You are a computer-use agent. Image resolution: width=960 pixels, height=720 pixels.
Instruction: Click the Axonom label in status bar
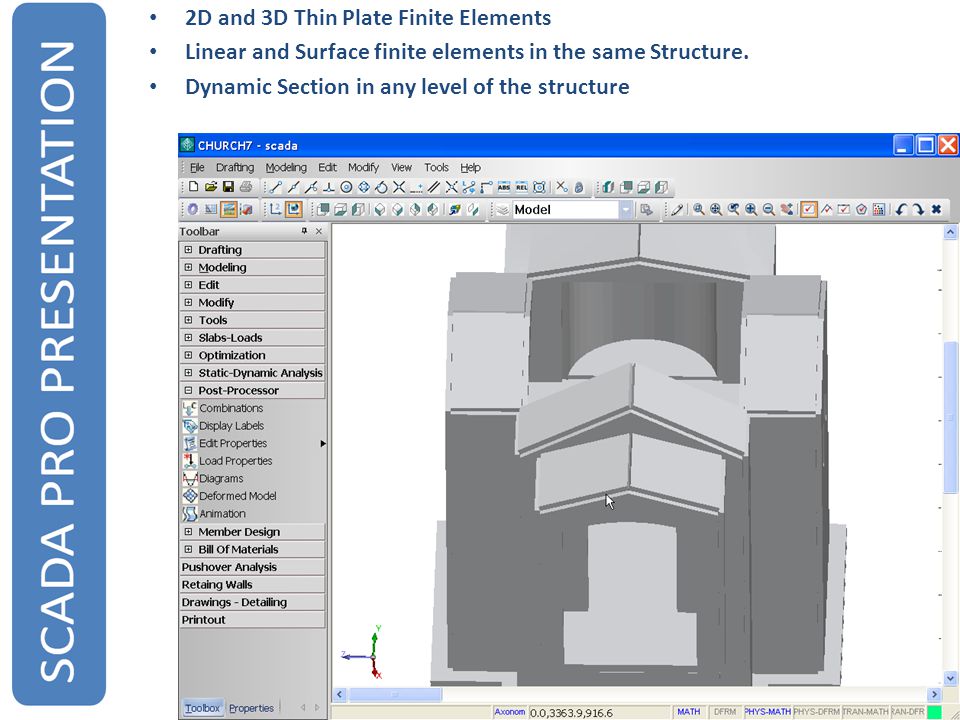[509, 712]
